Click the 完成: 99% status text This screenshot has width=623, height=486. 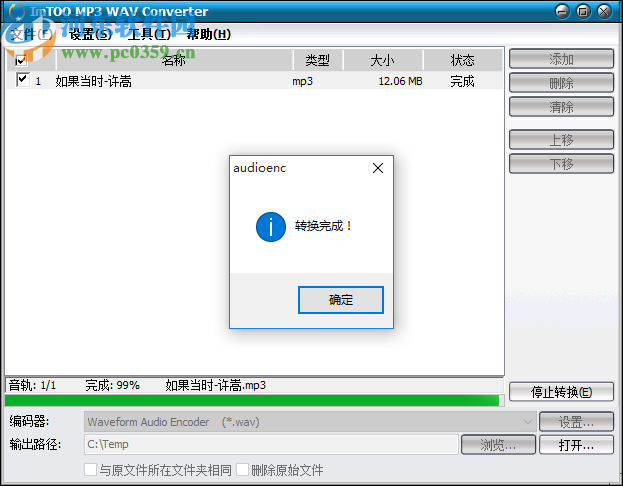pyautogui.click(x=112, y=385)
